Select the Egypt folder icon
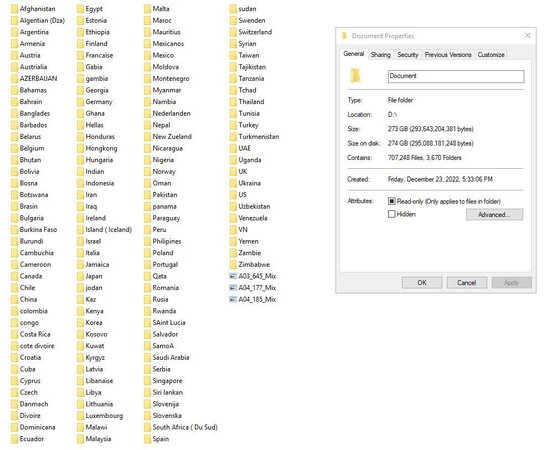The height and width of the screenshot is (450, 547). click(80, 9)
